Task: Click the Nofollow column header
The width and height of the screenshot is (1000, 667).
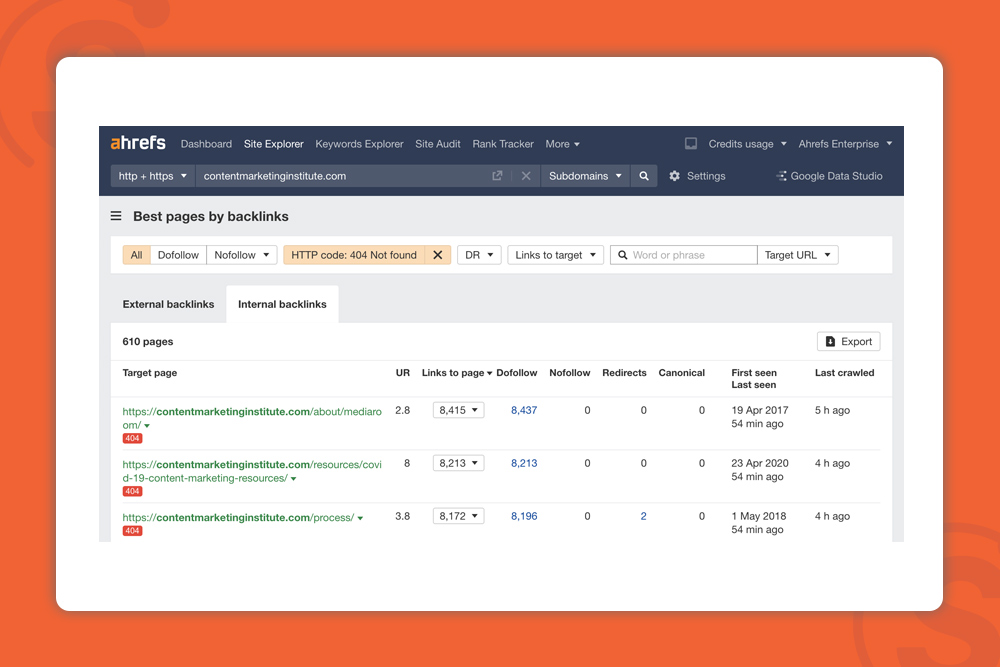Action: tap(570, 373)
